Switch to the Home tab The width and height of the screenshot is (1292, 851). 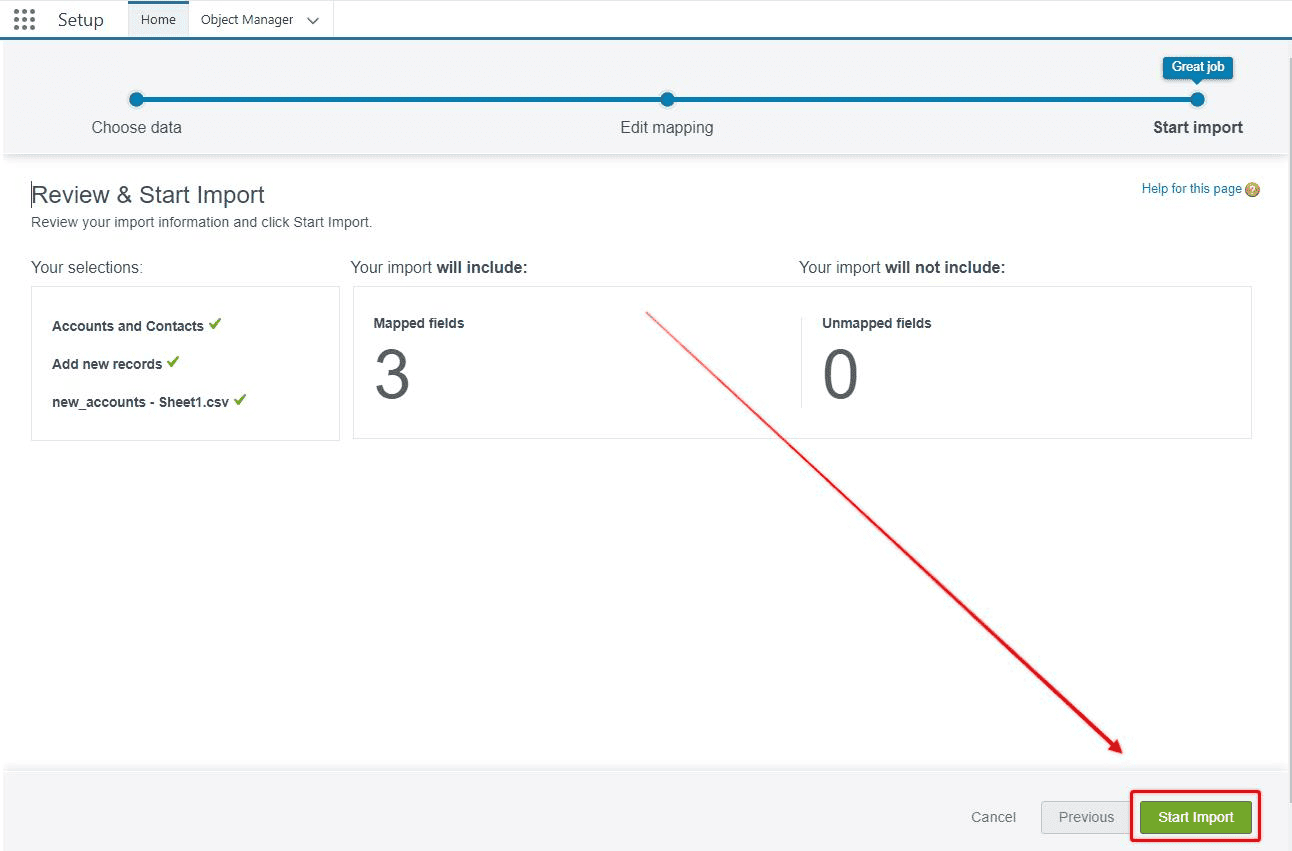(x=158, y=18)
